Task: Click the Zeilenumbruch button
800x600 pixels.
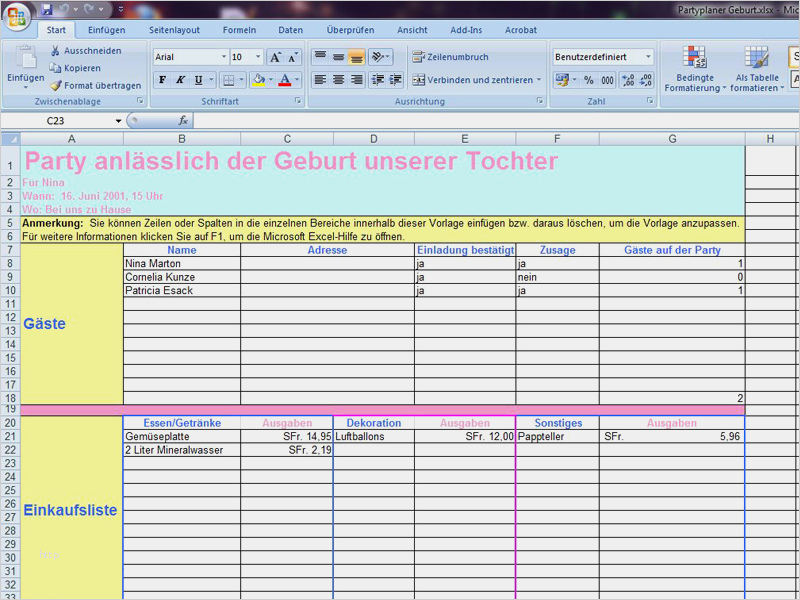Action: click(x=451, y=58)
